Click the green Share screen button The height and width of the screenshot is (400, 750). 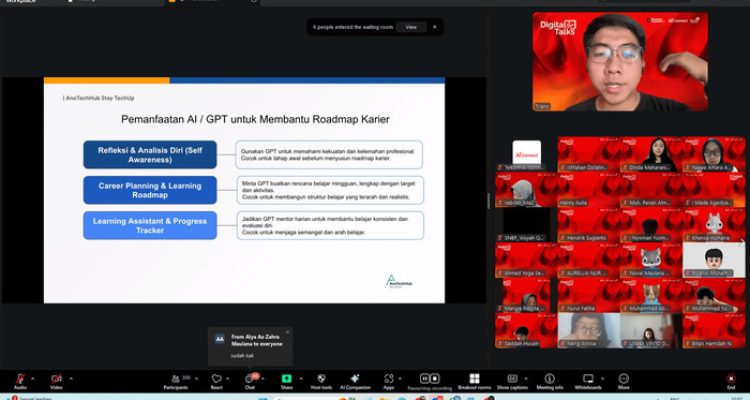[x=287, y=381]
